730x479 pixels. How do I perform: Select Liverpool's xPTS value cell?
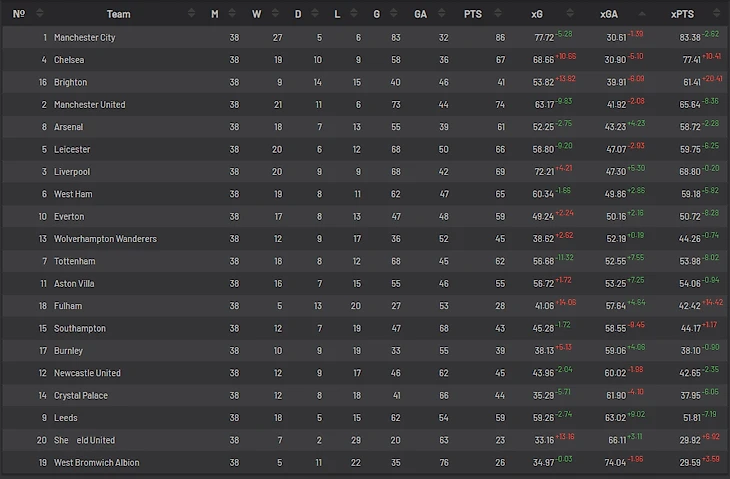[x=688, y=172]
